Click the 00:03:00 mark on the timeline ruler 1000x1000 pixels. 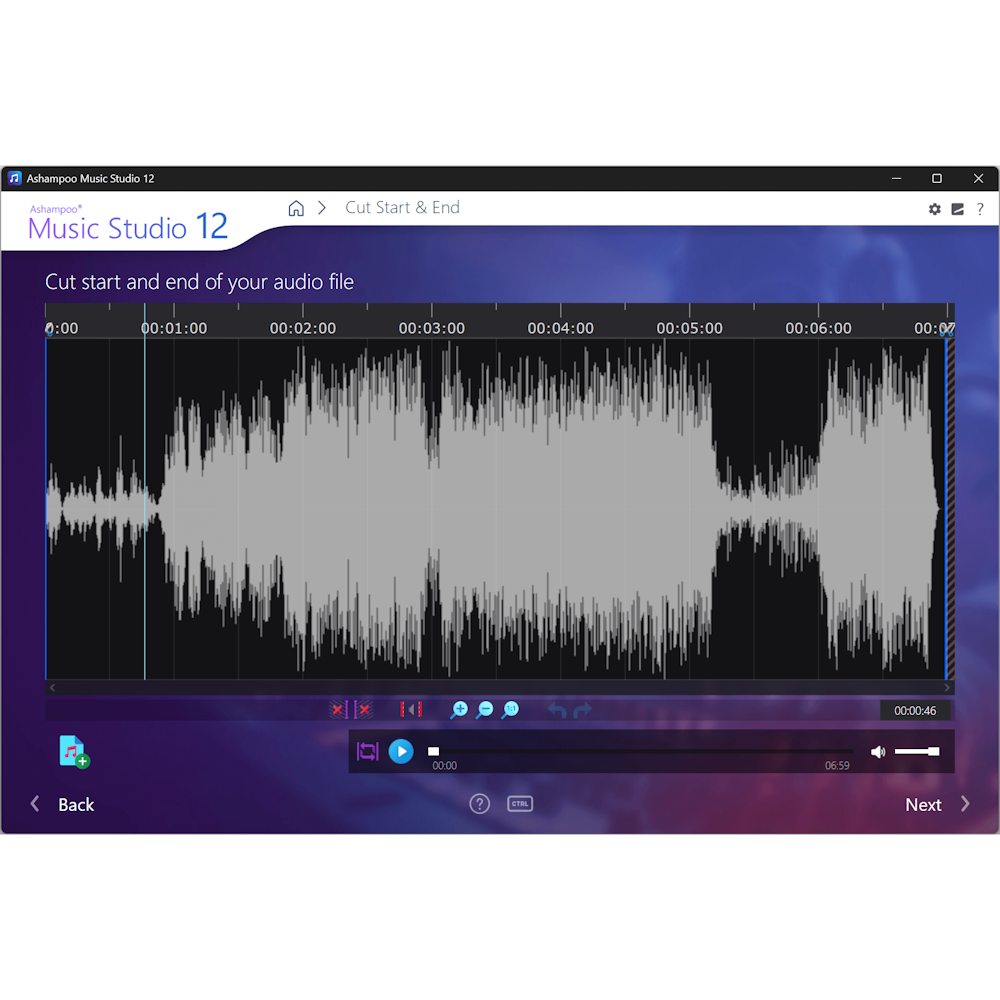(x=432, y=328)
